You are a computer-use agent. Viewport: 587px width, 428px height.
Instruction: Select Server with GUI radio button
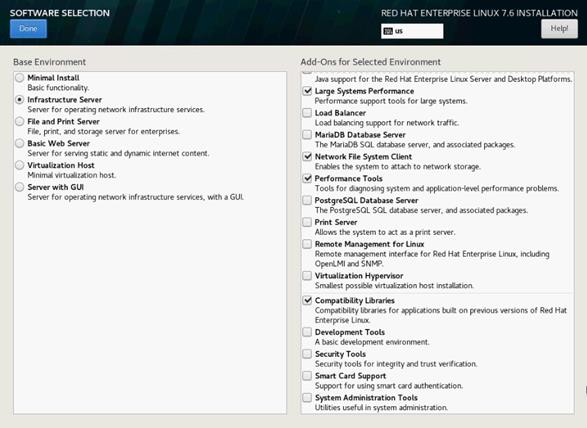(x=19, y=187)
